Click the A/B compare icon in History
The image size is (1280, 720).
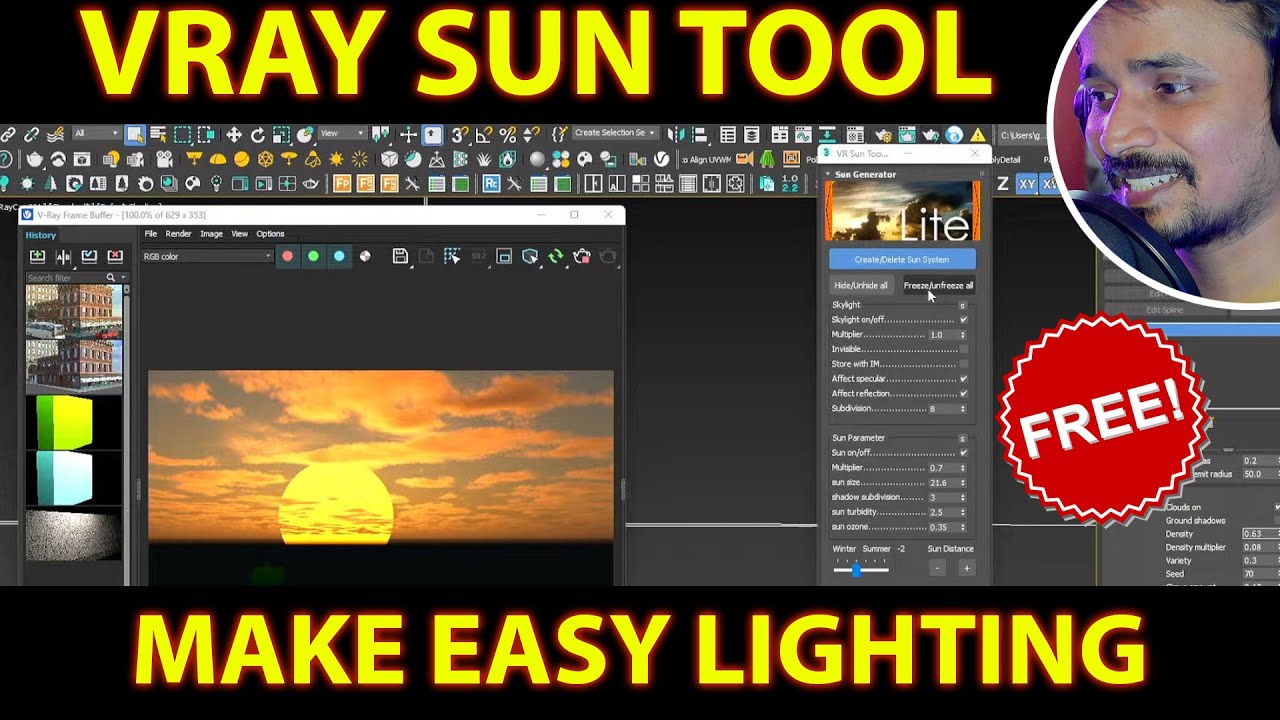[63, 257]
